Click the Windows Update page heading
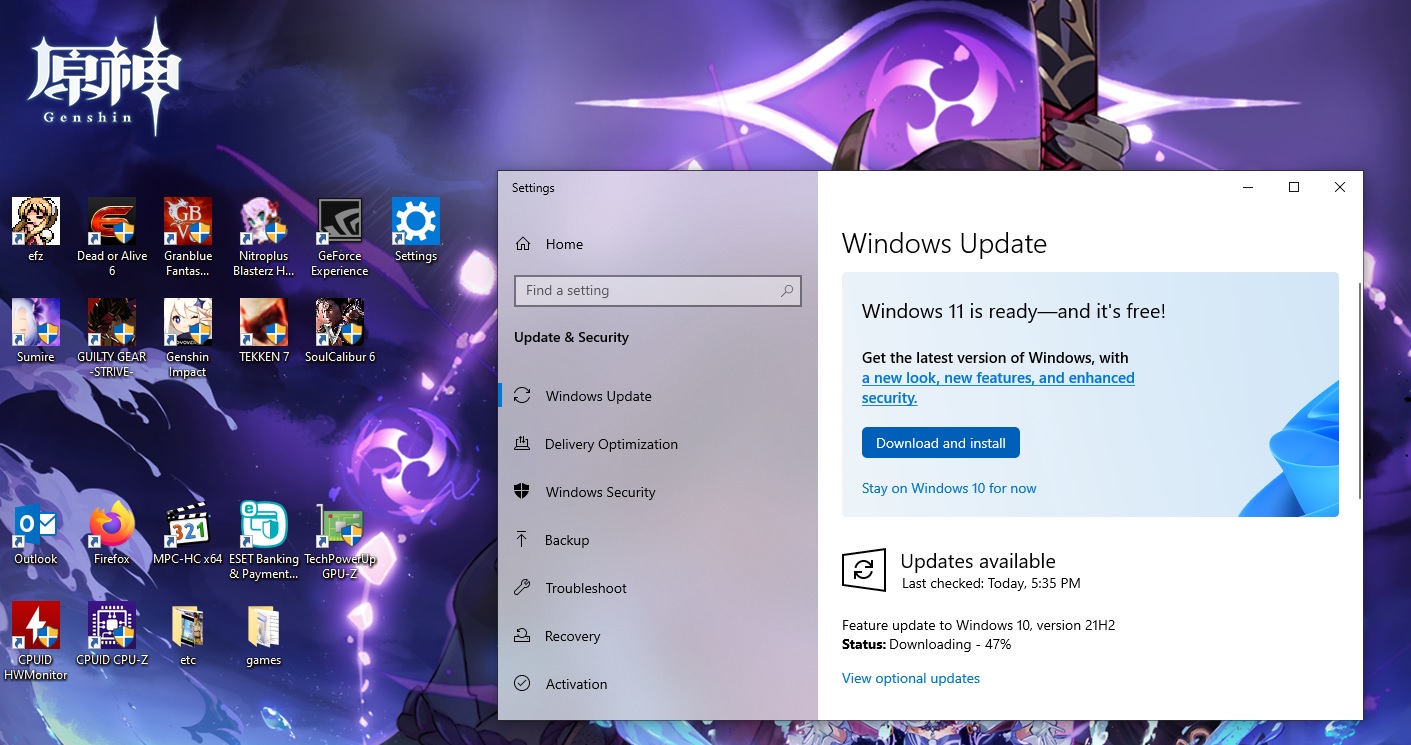 coord(944,244)
